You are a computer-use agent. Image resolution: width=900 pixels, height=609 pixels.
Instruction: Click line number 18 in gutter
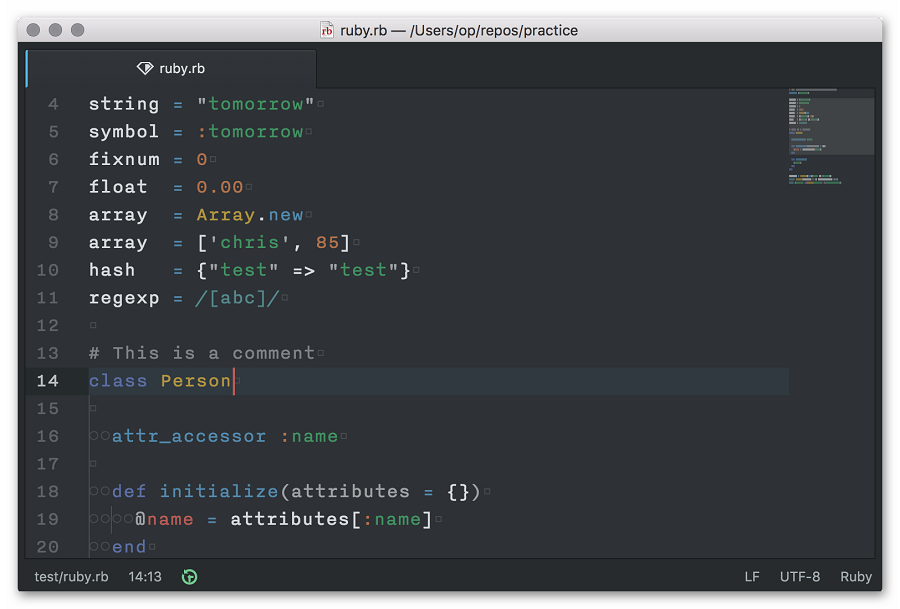[x=48, y=491]
